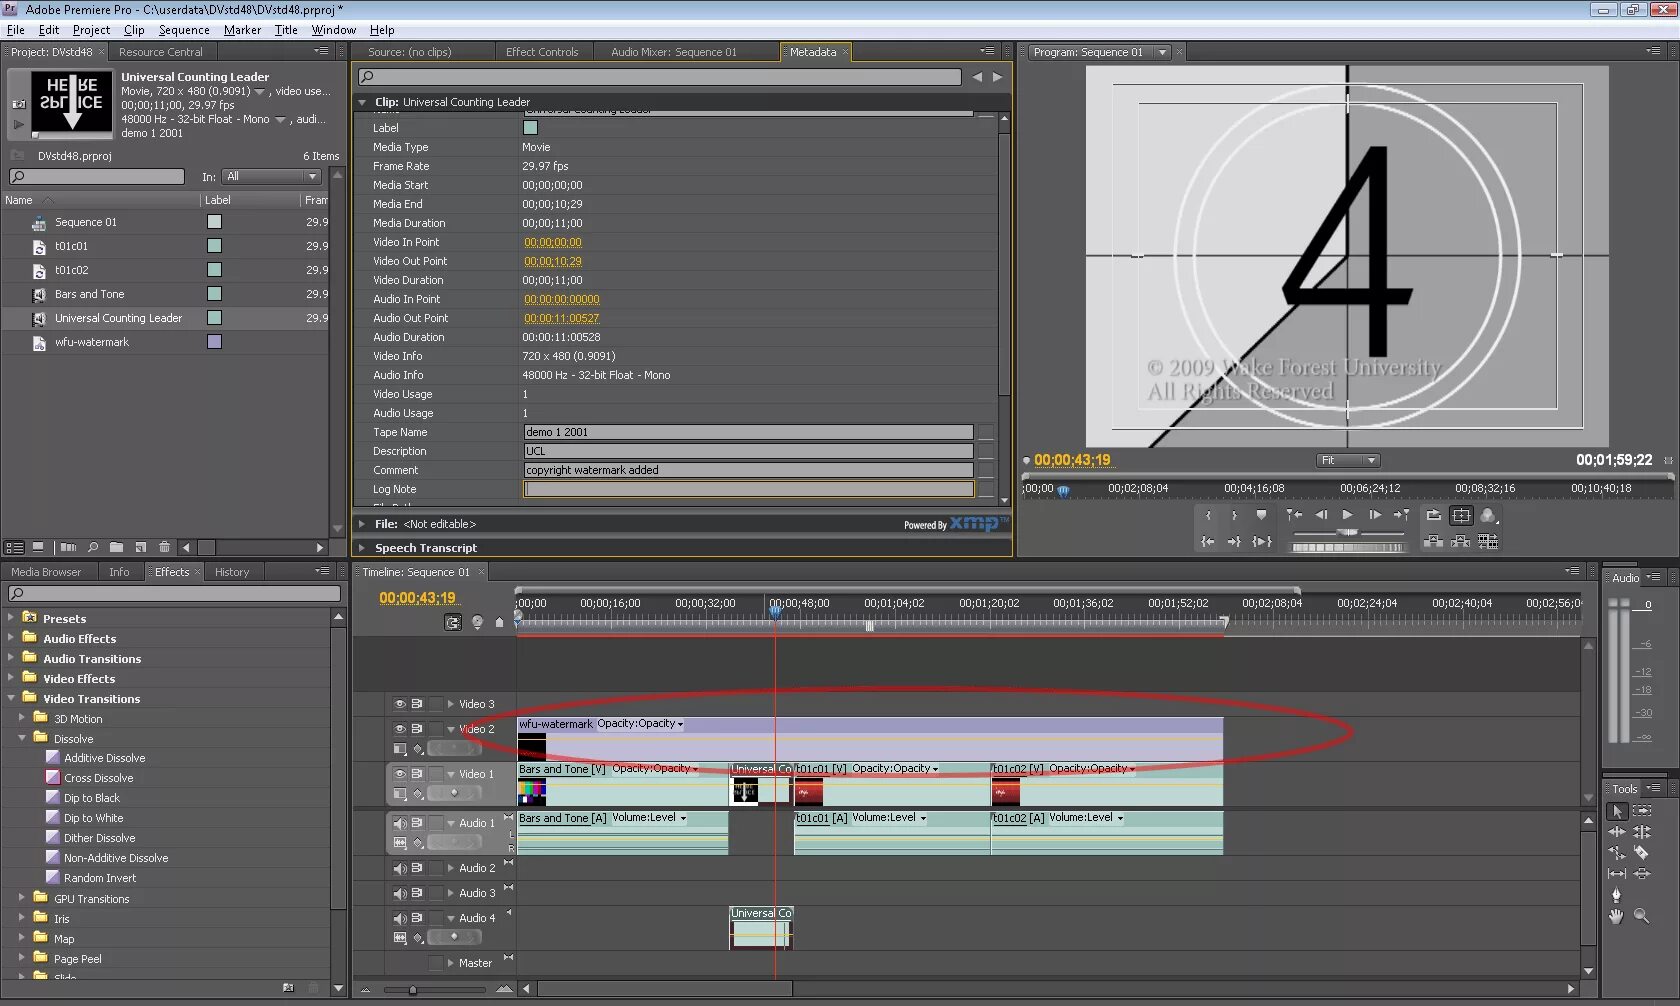
Task: Go to next marker in Program monitor
Action: [x=1402, y=515]
